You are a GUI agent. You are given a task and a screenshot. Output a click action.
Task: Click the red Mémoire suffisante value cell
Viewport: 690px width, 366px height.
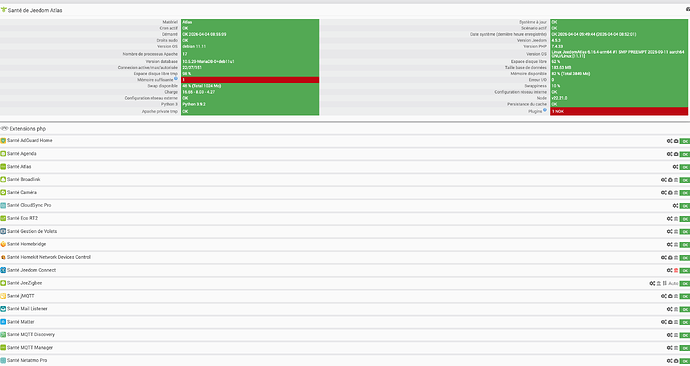click(250, 80)
